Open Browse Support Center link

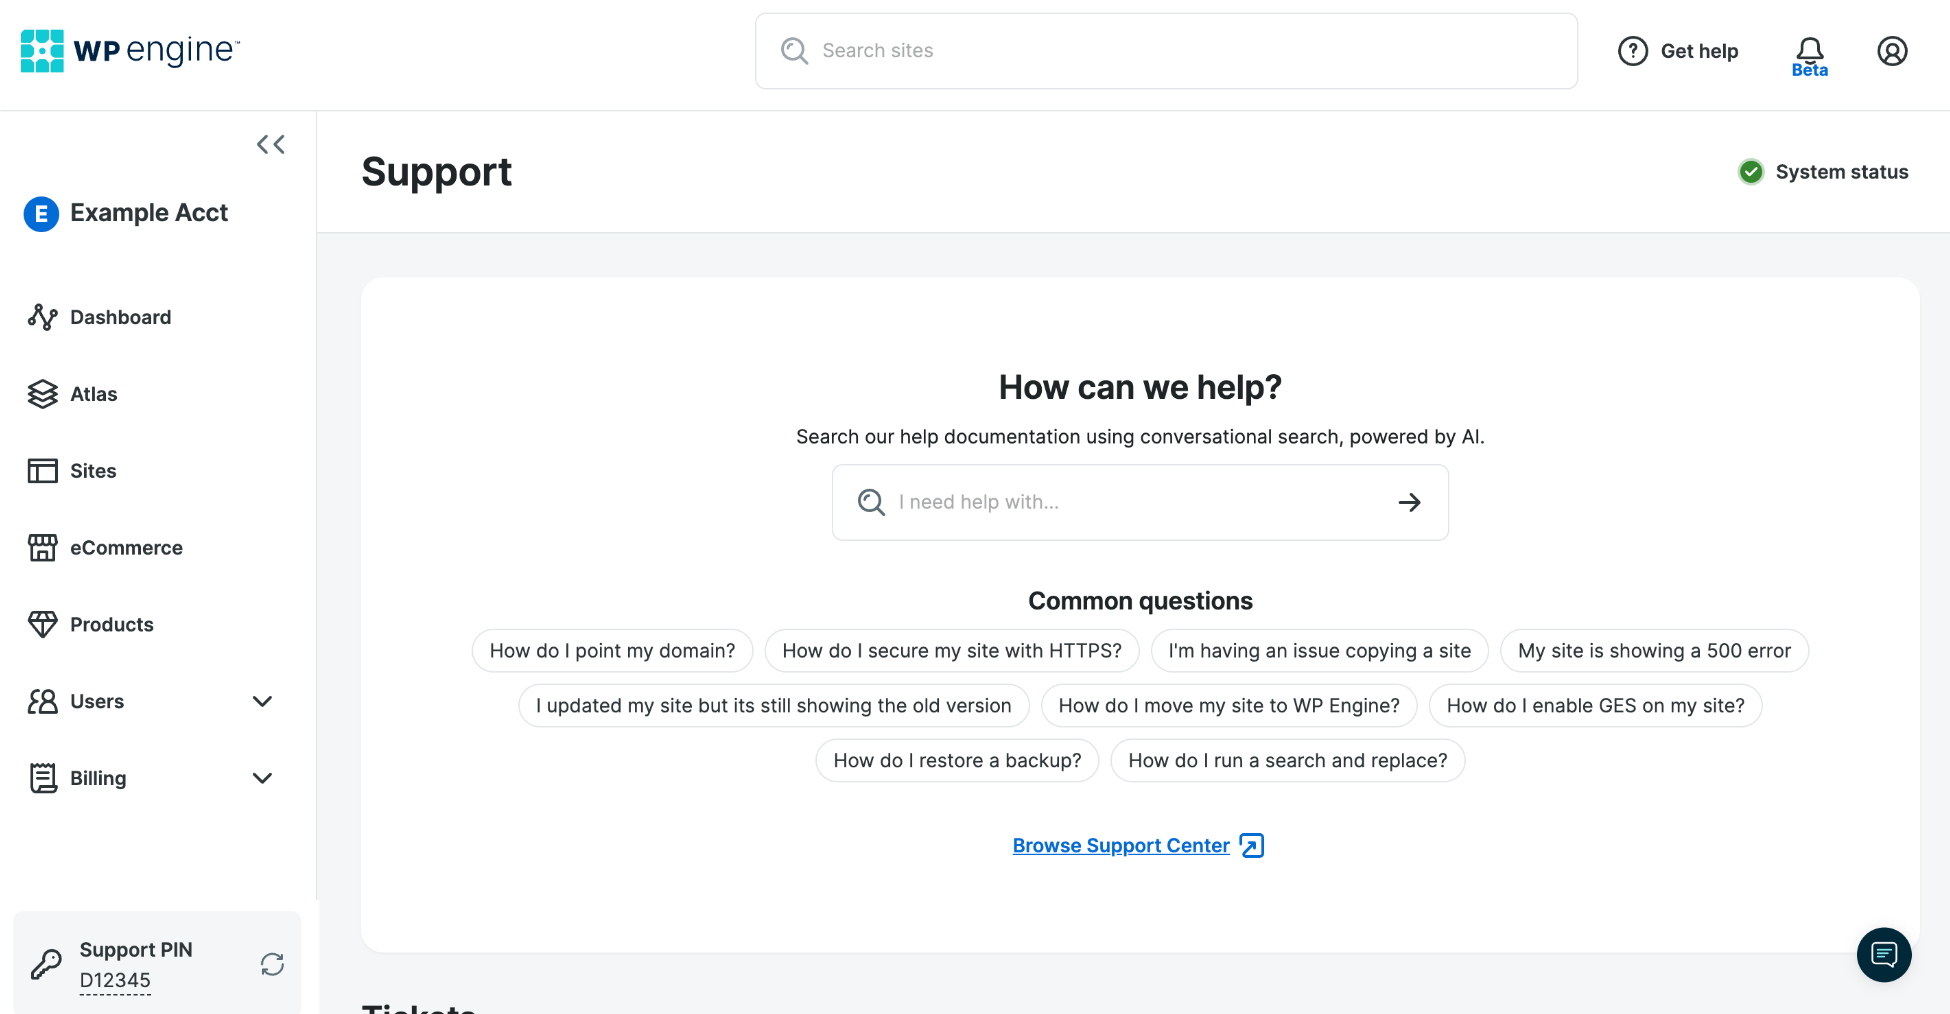(x=1120, y=845)
